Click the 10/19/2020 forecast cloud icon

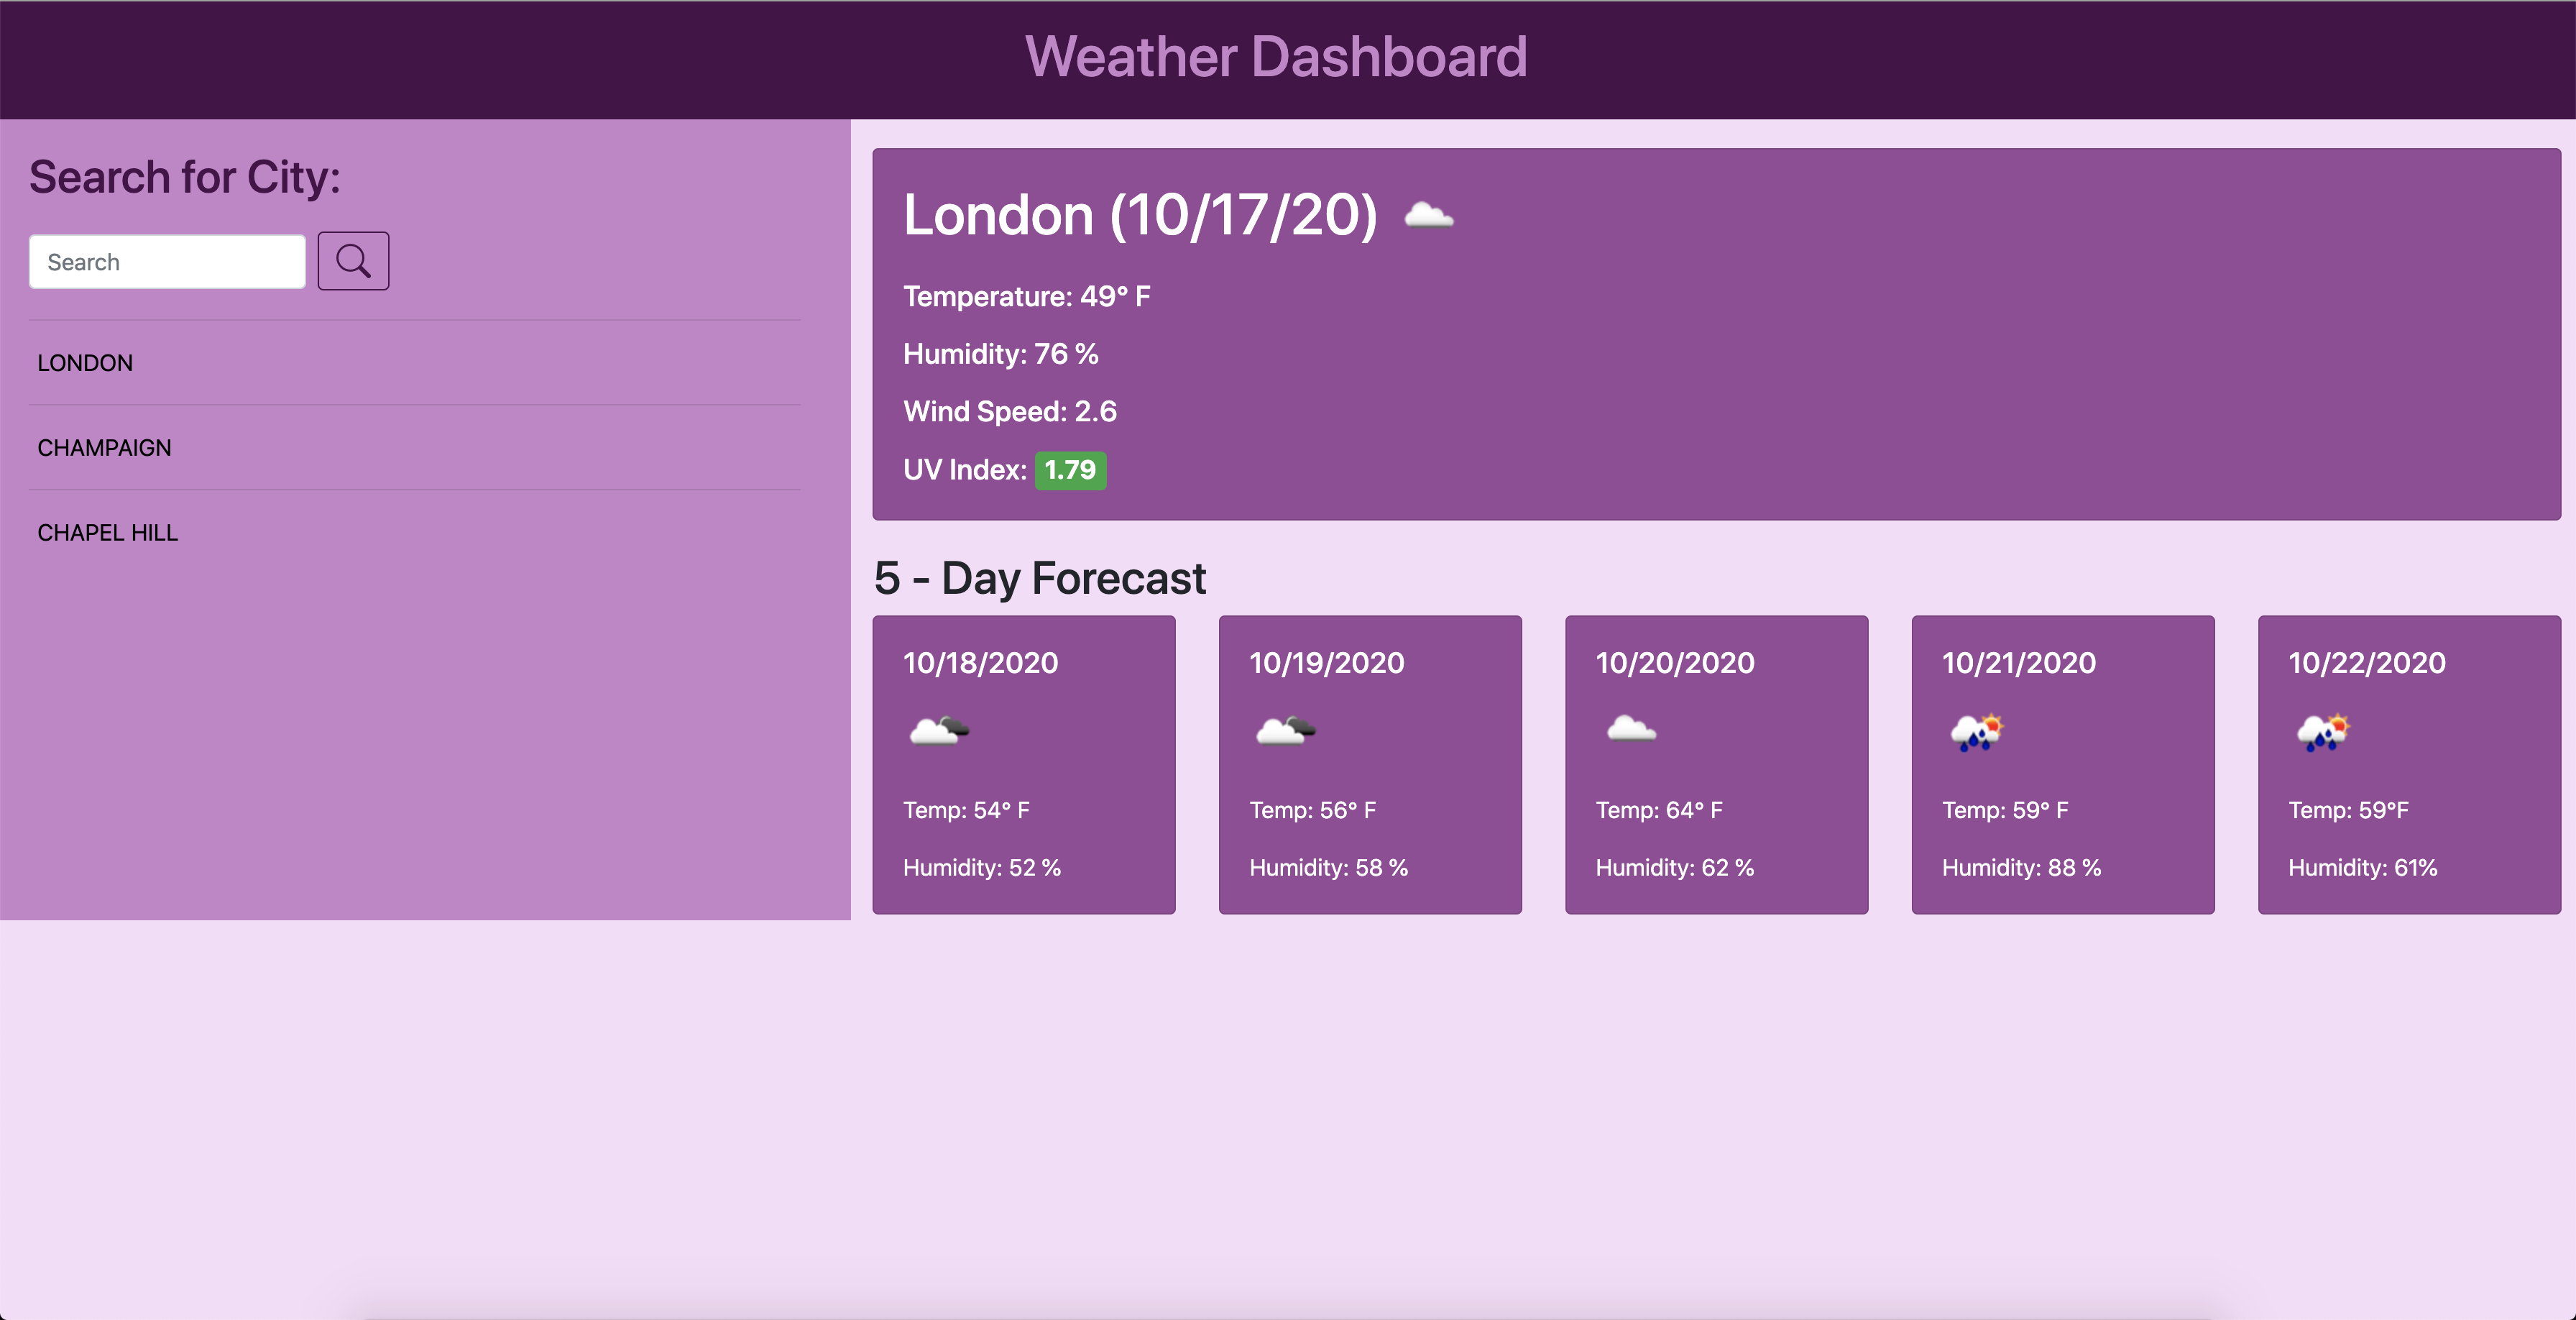click(x=1284, y=731)
